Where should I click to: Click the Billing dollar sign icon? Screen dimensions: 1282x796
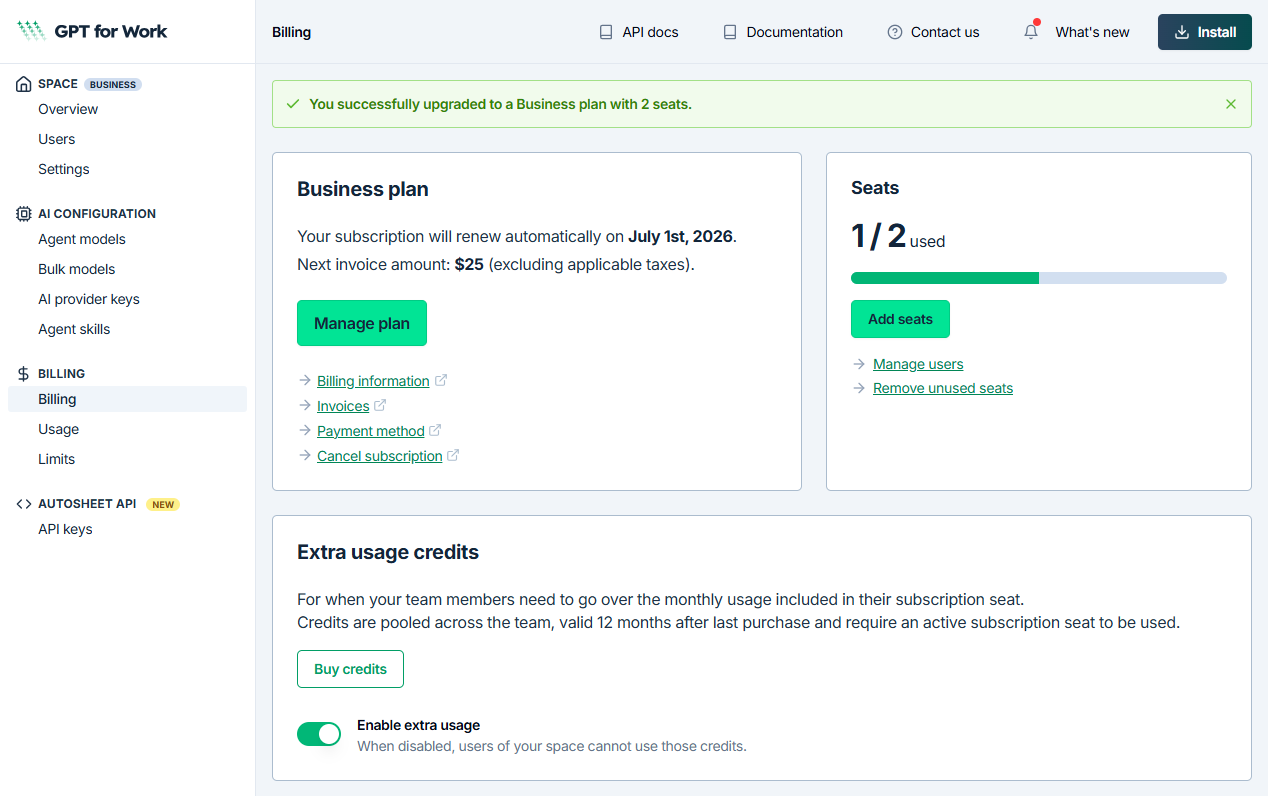[x=23, y=374]
